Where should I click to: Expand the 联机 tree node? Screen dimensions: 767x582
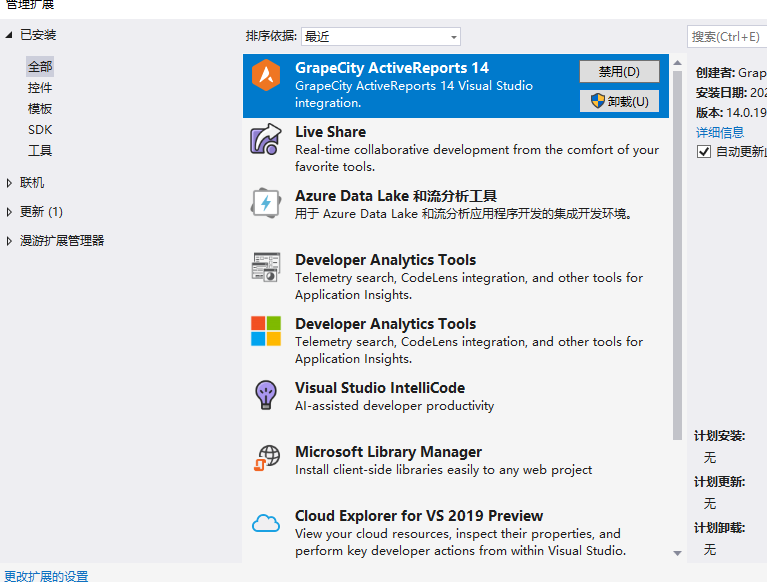[x=9, y=183]
